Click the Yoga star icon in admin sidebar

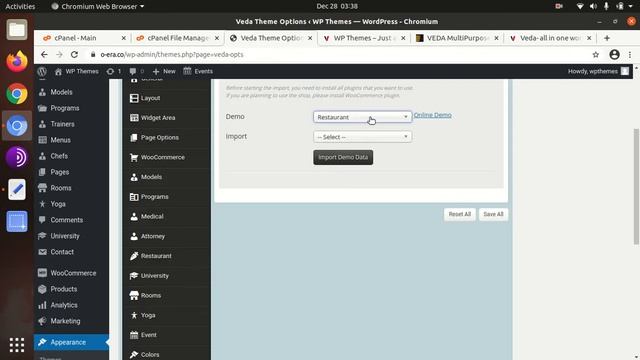42,204
